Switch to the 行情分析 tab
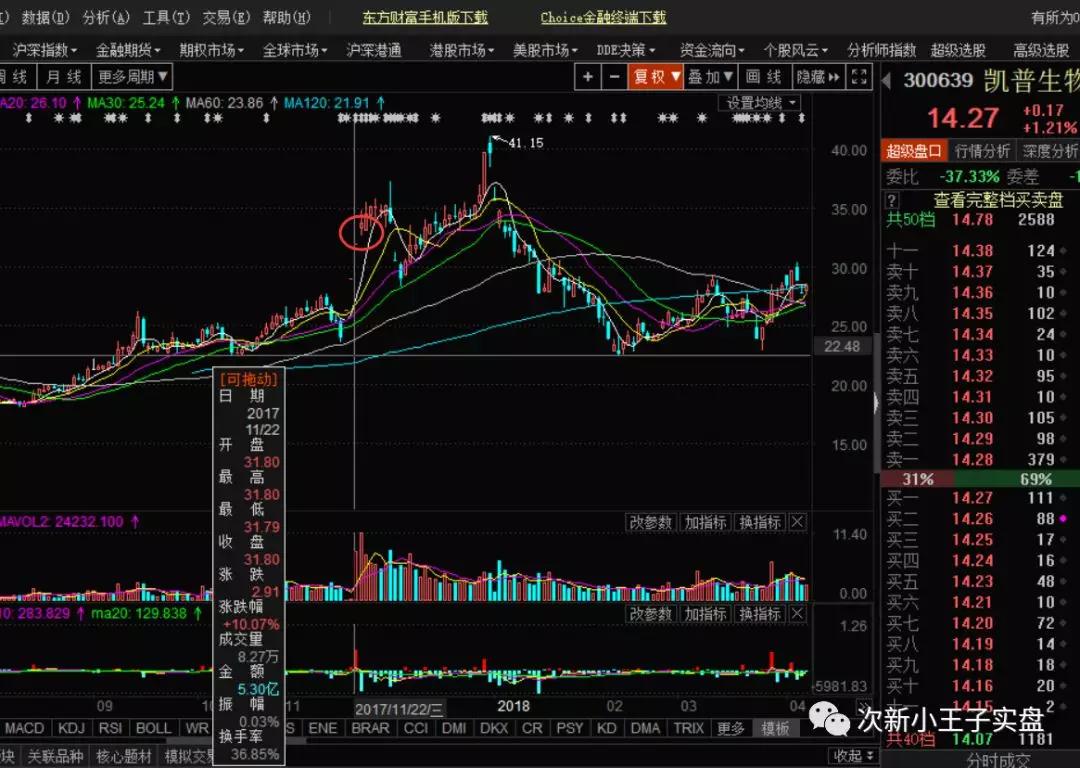Image resolution: width=1080 pixels, height=768 pixels. (982, 151)
